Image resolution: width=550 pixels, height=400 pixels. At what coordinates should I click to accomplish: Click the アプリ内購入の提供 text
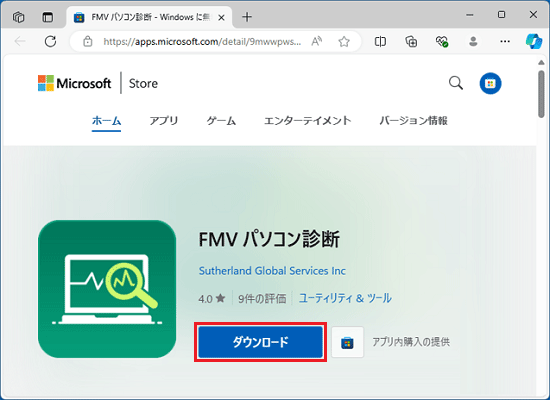point(411,342)
